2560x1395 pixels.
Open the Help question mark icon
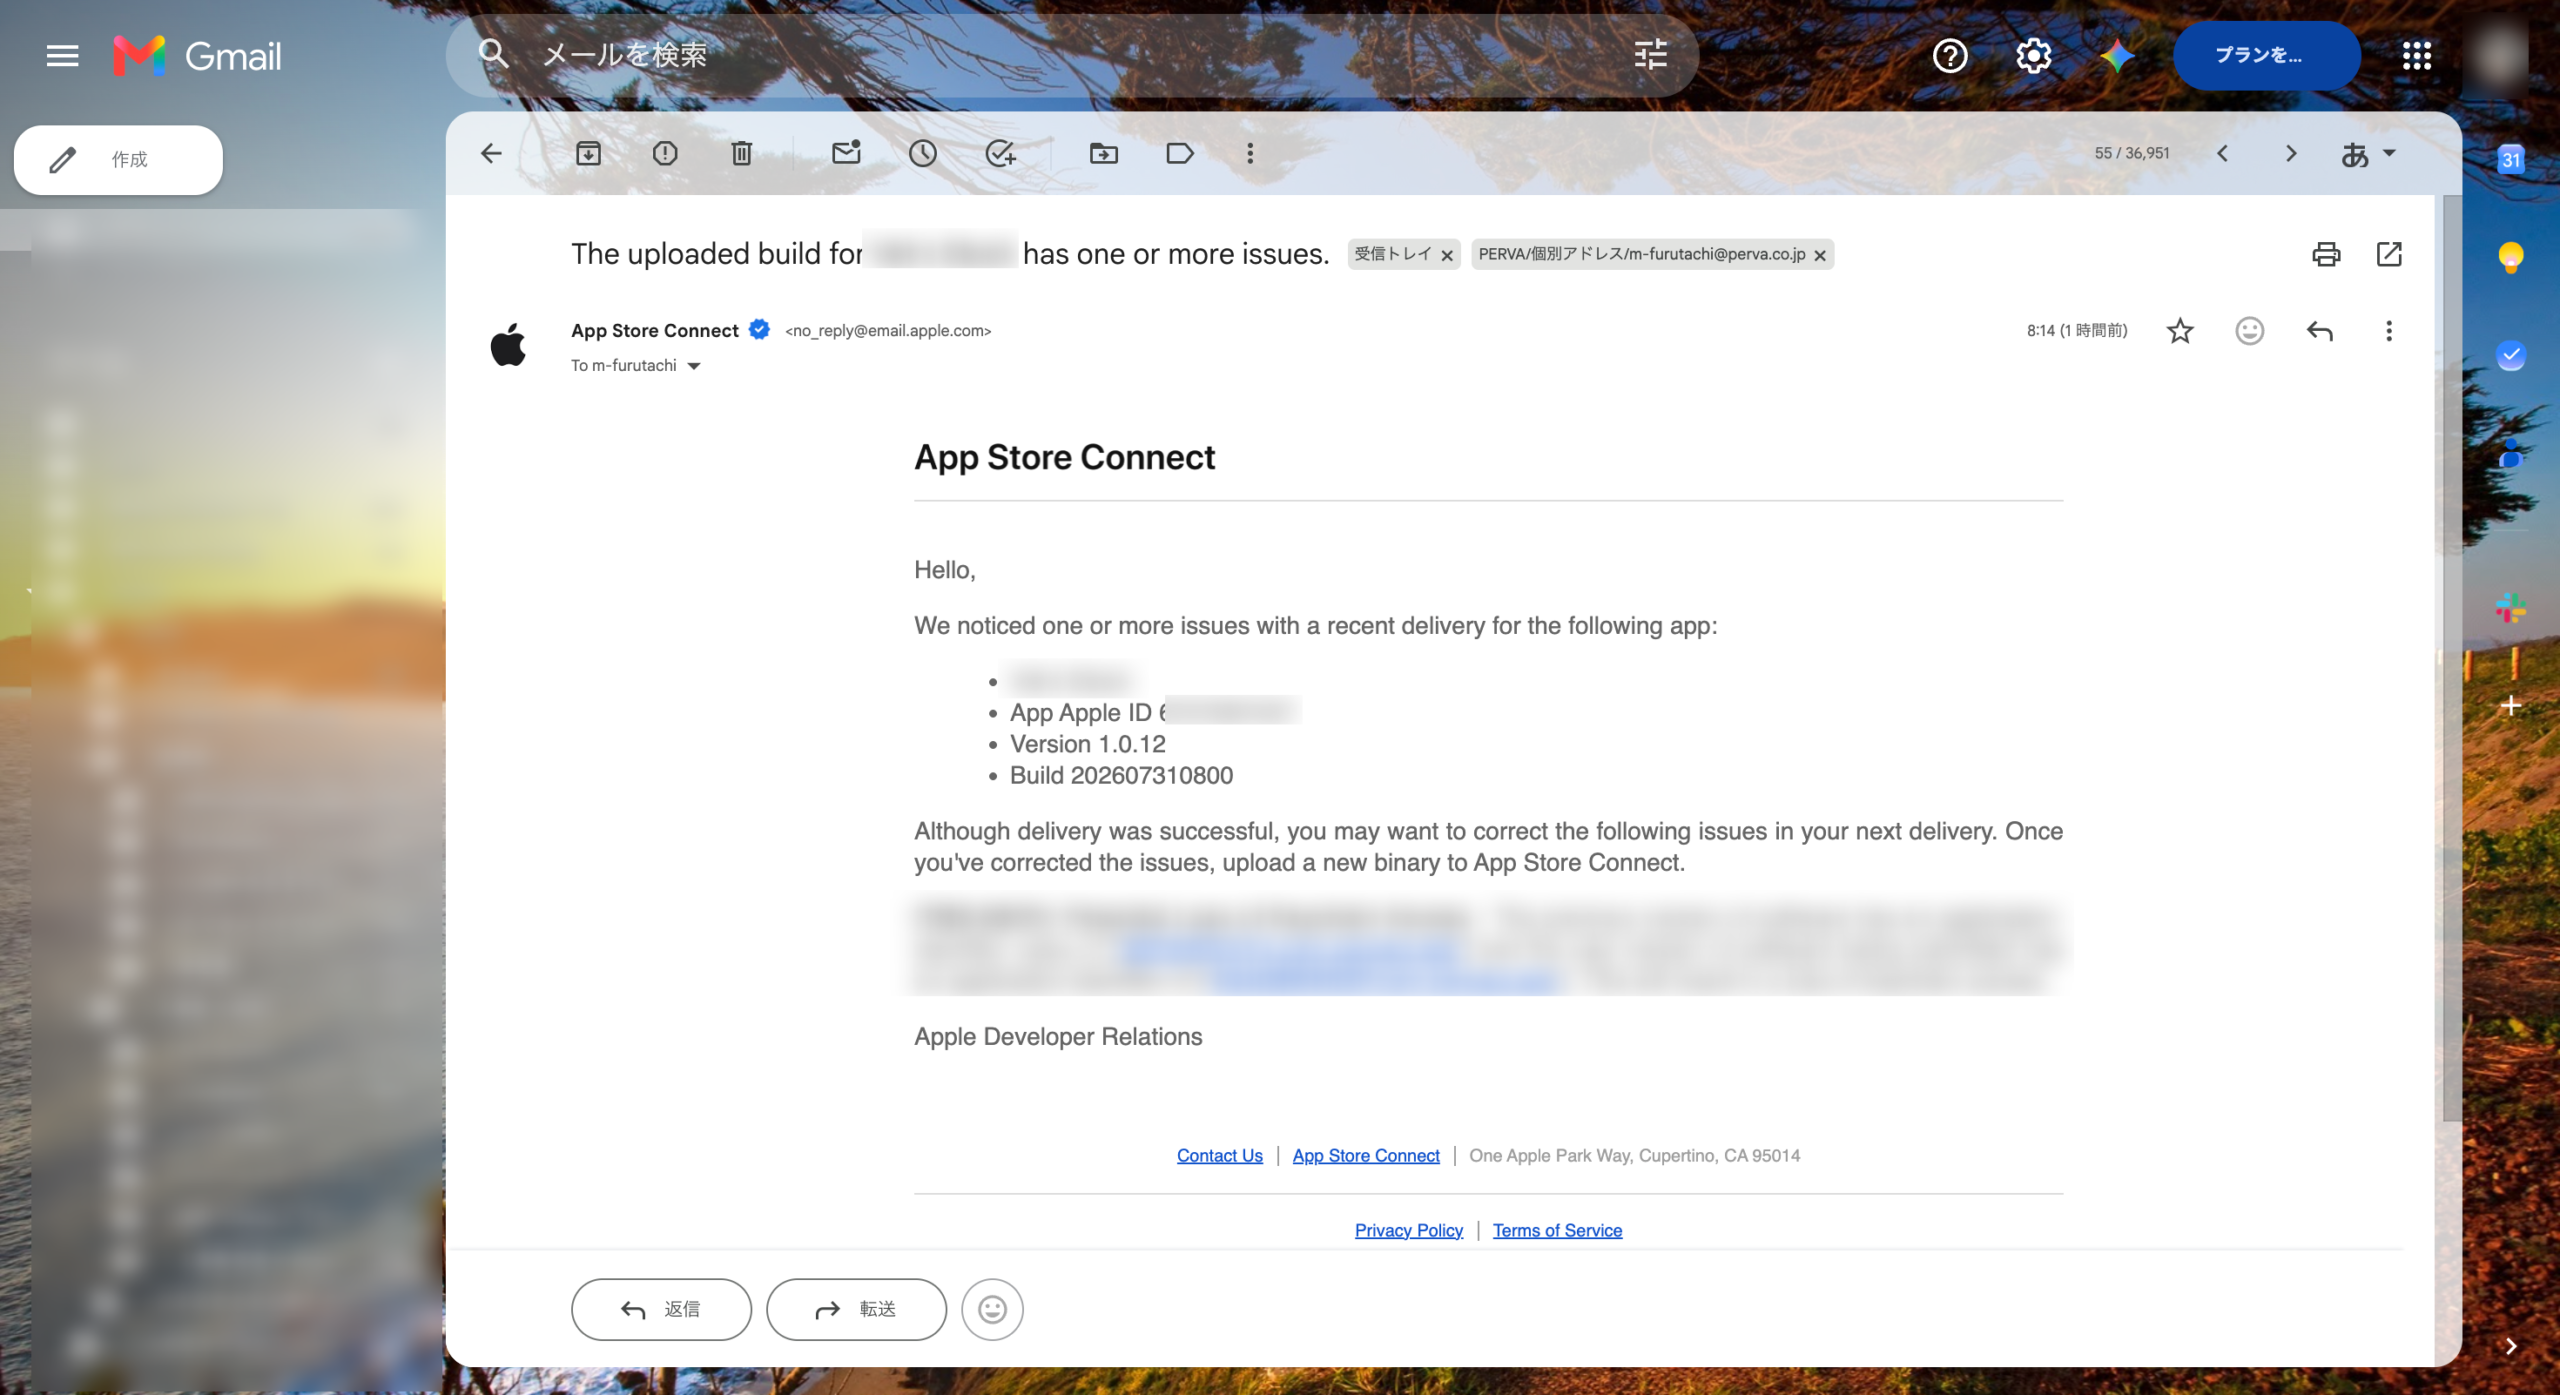point(1950,55)
